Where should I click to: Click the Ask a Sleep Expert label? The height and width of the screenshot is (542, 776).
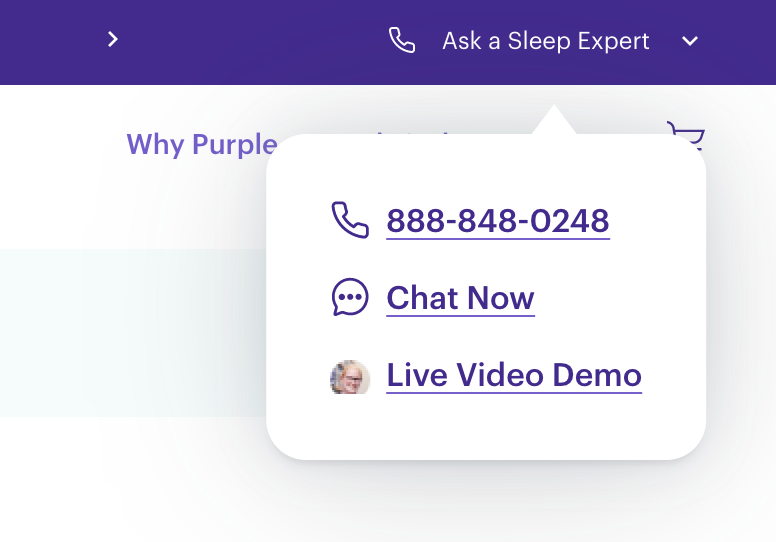pyautogui.click(x=545, y=41)
